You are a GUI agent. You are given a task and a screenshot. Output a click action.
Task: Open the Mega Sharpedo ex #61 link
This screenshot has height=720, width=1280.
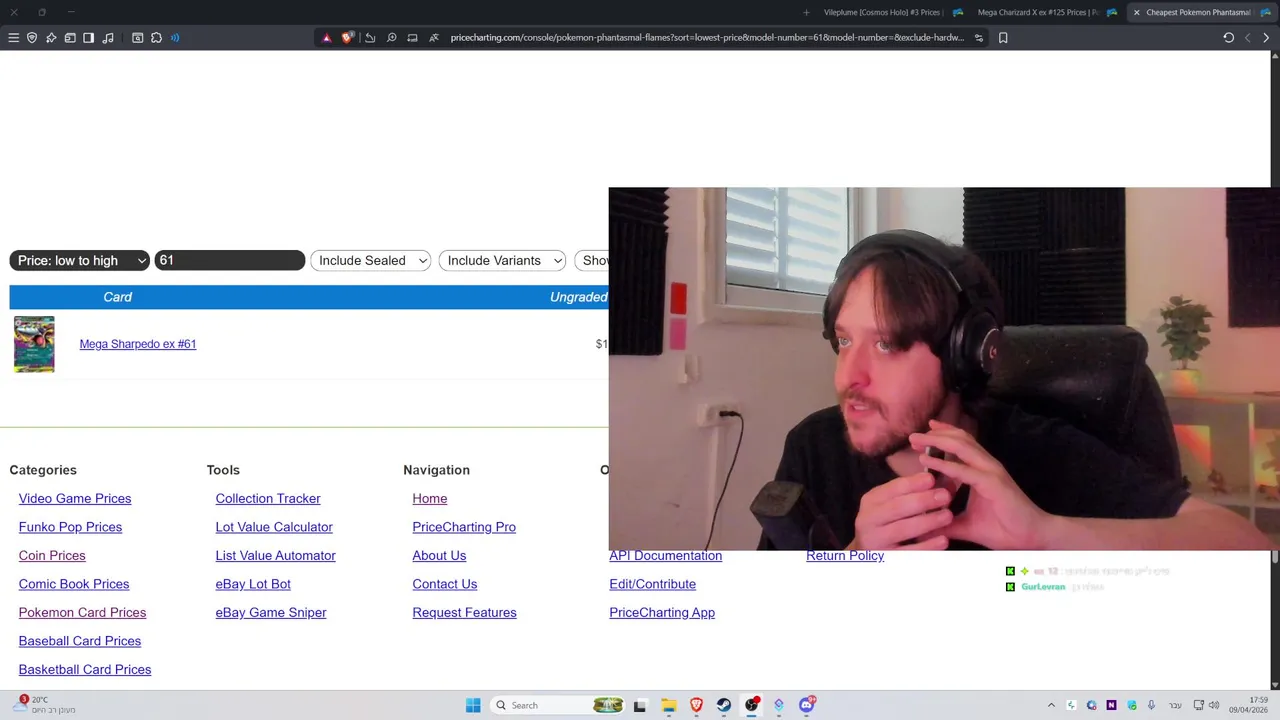click(137, 344)
